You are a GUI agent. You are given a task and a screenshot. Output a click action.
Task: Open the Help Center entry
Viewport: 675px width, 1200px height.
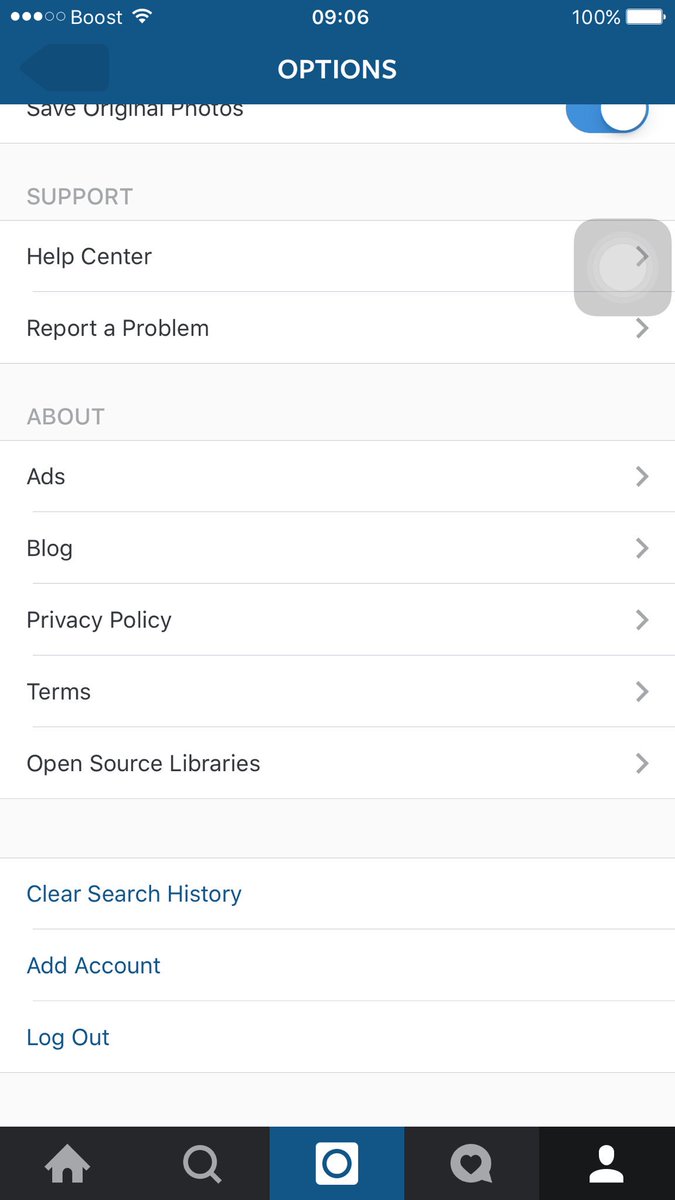pos(337,256)
